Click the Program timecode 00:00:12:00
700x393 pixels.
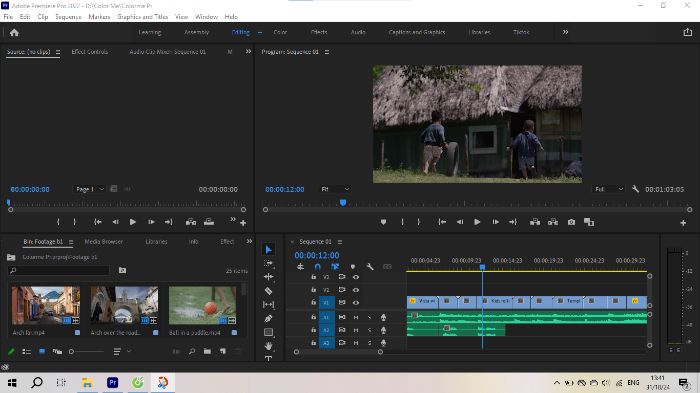pos(285,189)
